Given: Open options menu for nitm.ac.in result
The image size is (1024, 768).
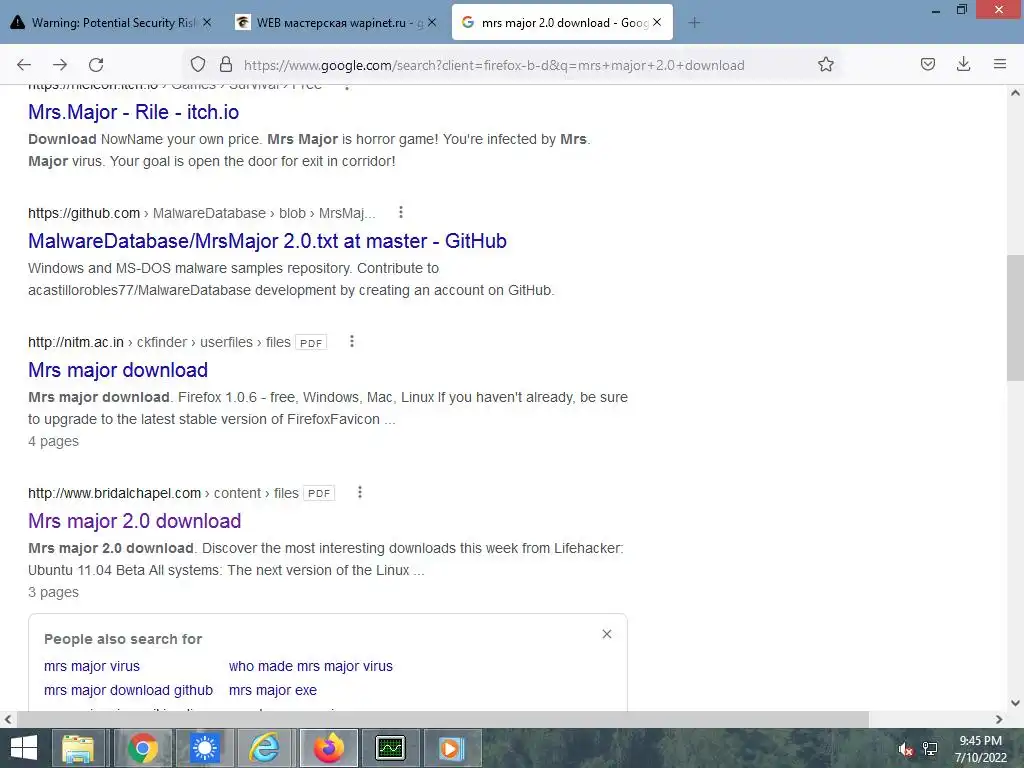Looking at the screenshot, I should pyautogui.click(x=352, y=341).
